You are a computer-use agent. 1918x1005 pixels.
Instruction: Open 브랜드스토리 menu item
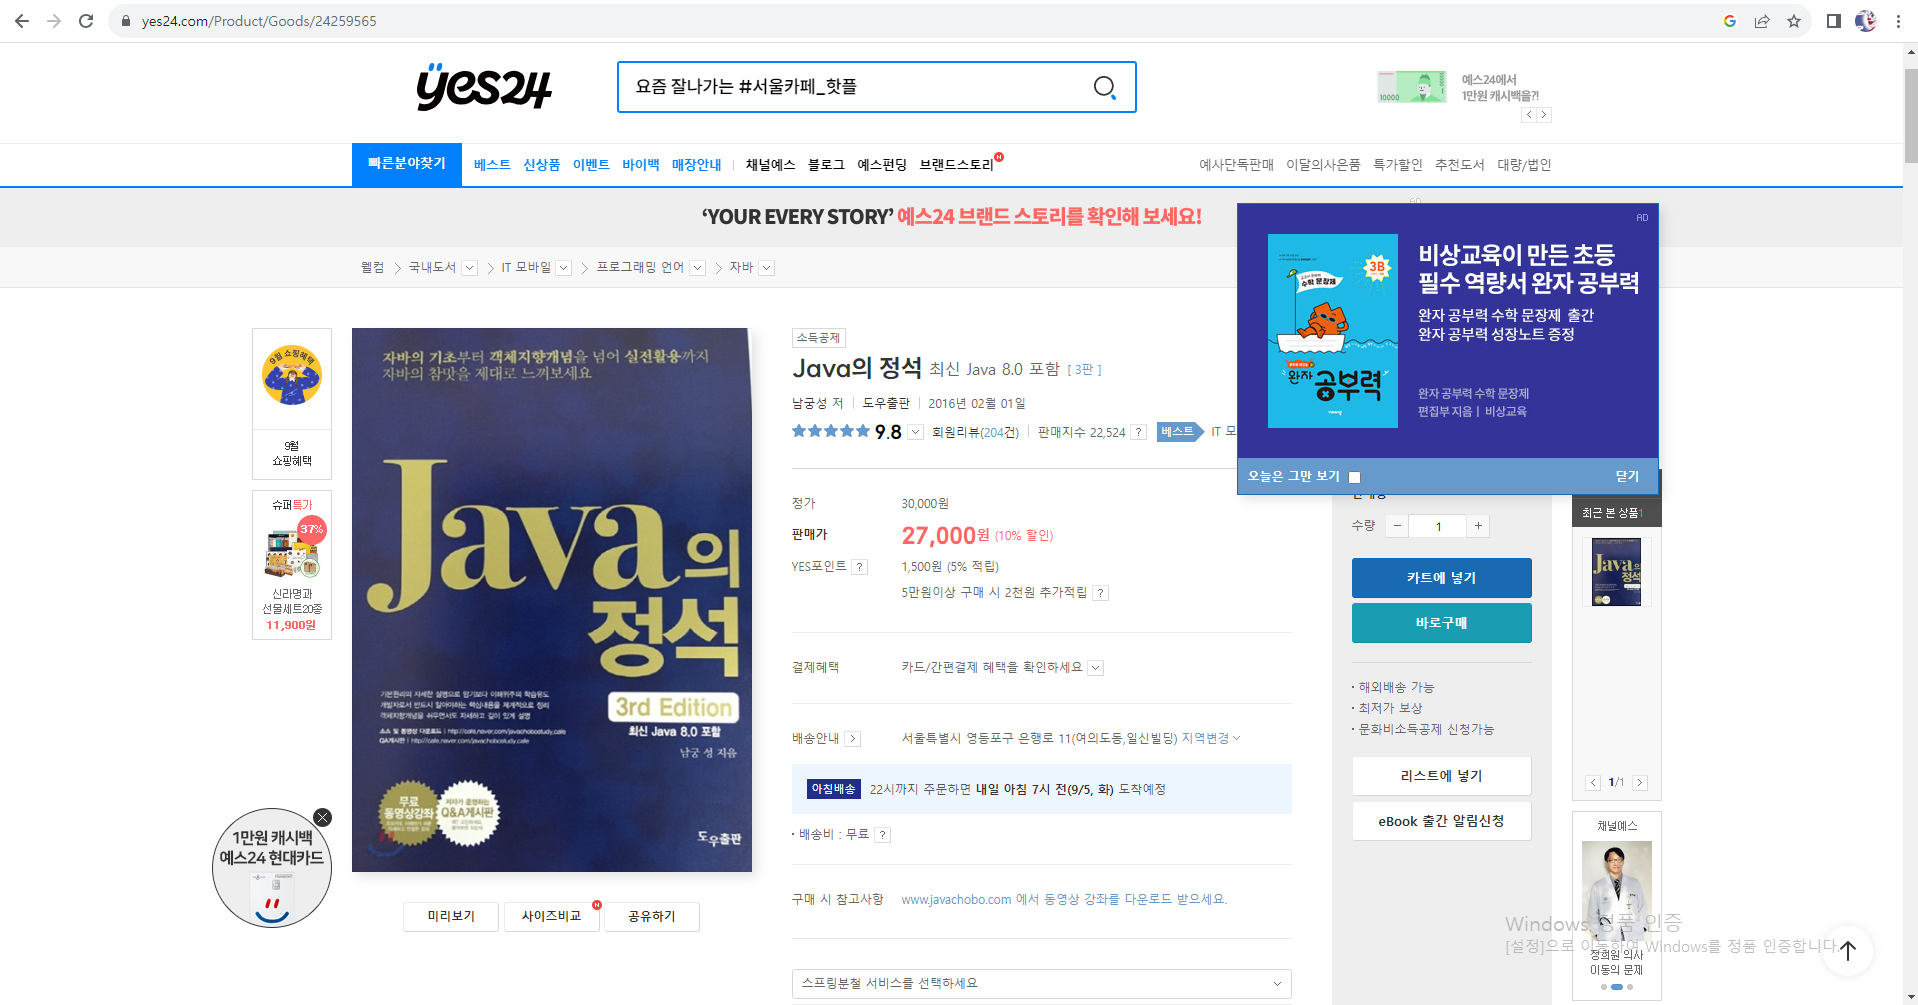tap(957, 165)
